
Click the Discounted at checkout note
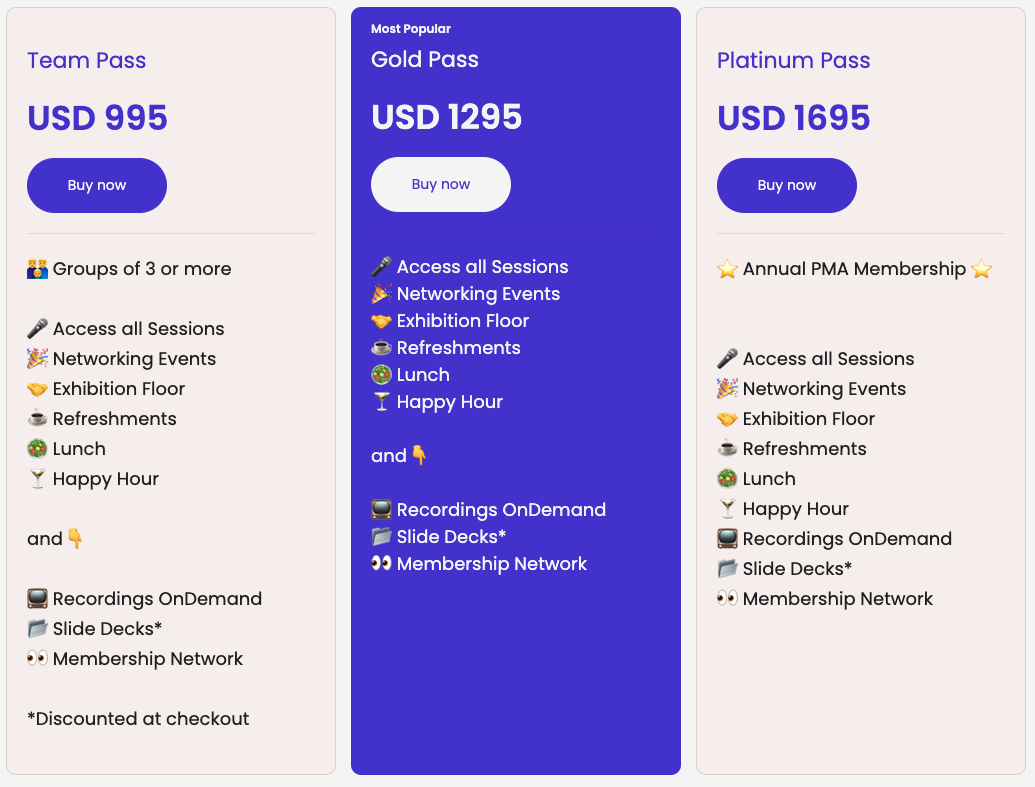coord(138,718)
